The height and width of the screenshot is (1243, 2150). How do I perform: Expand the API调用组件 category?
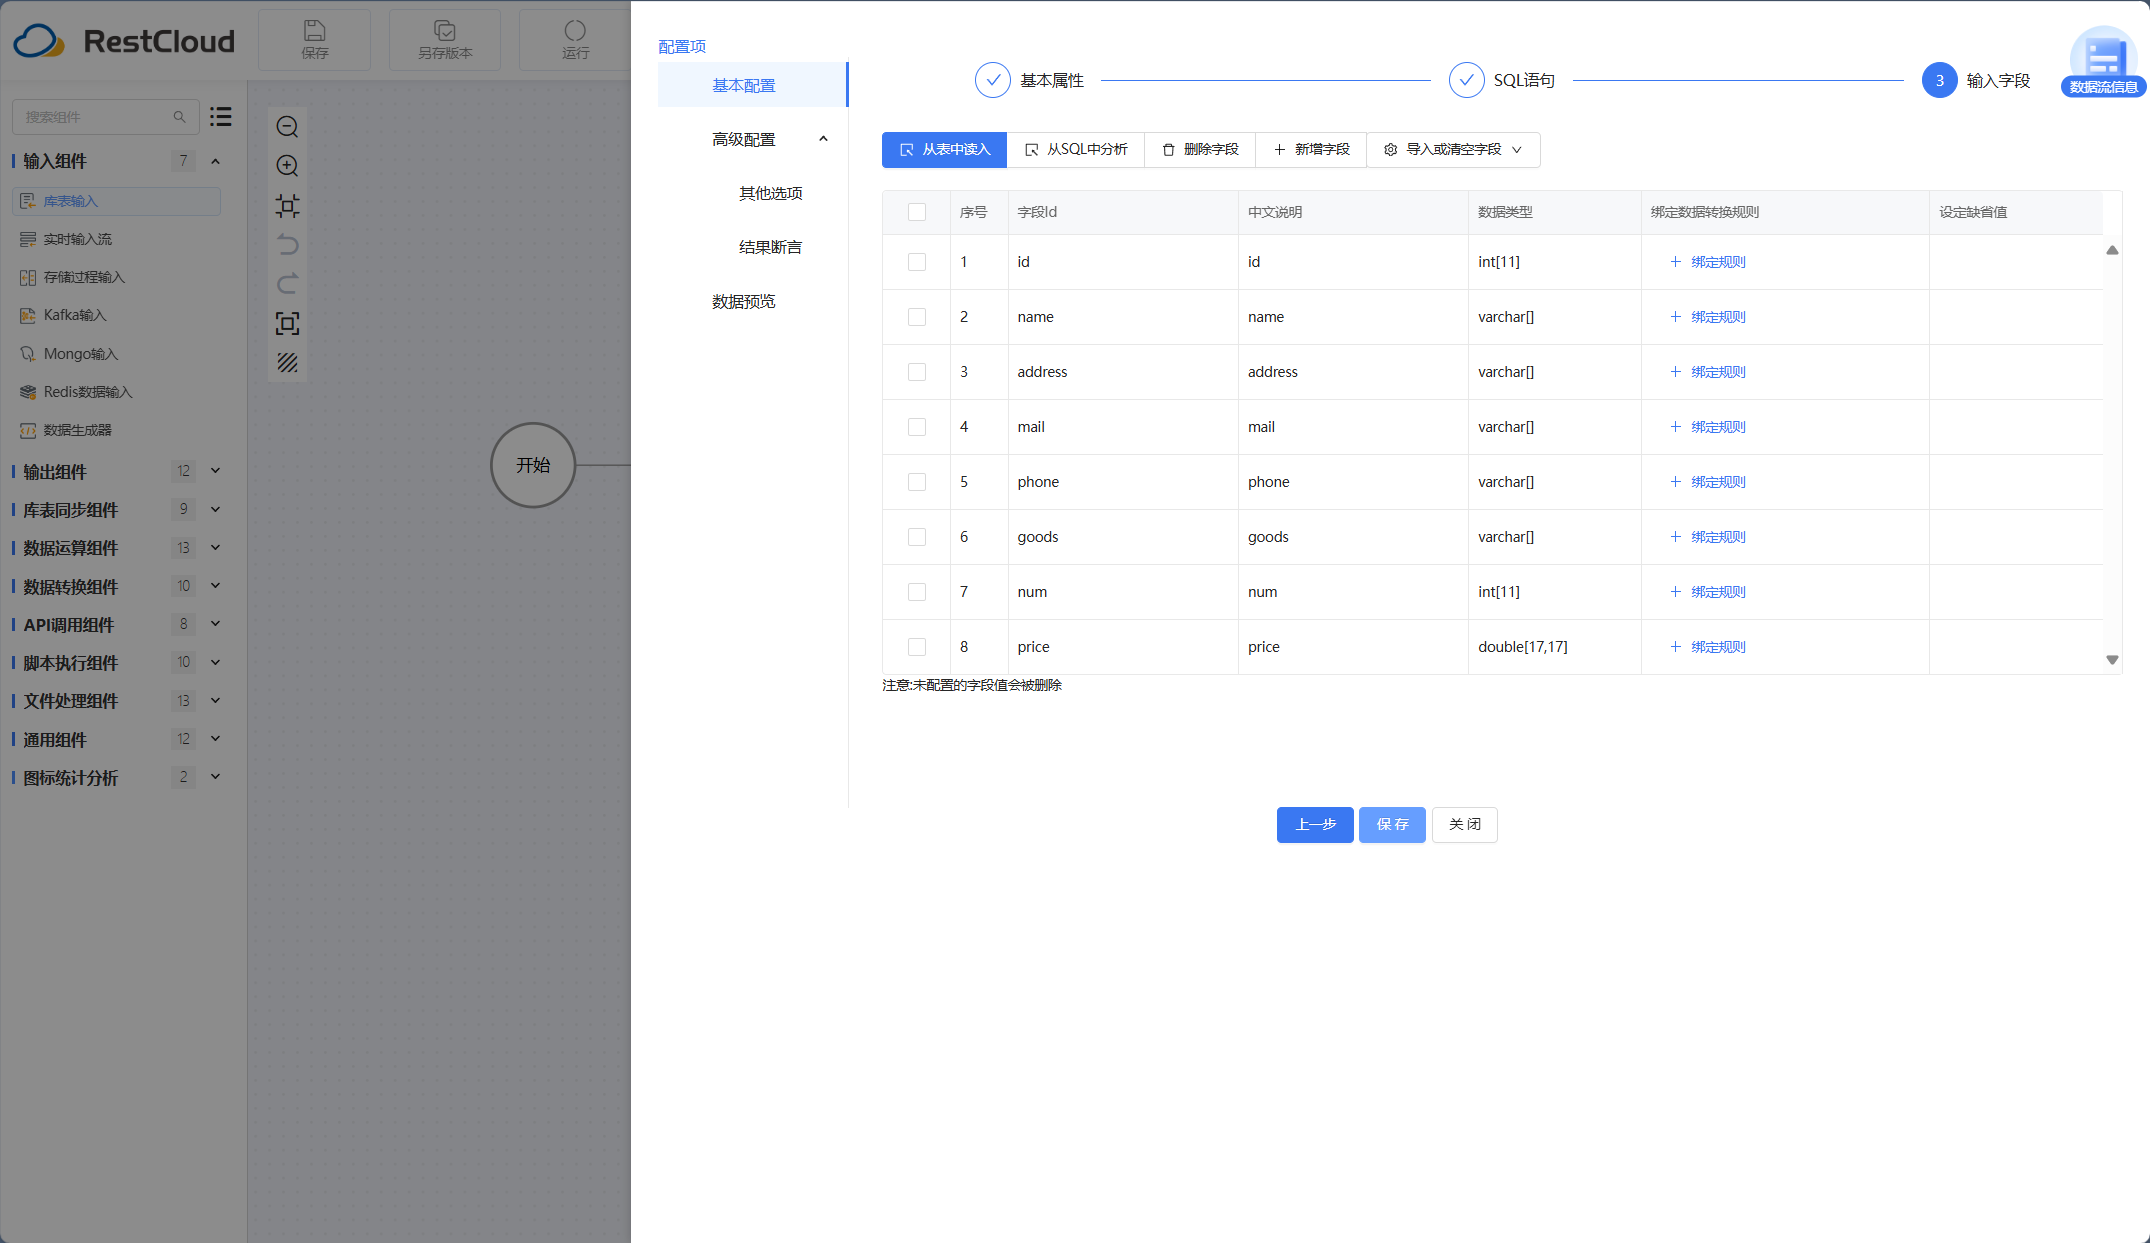tap(215, 624)
